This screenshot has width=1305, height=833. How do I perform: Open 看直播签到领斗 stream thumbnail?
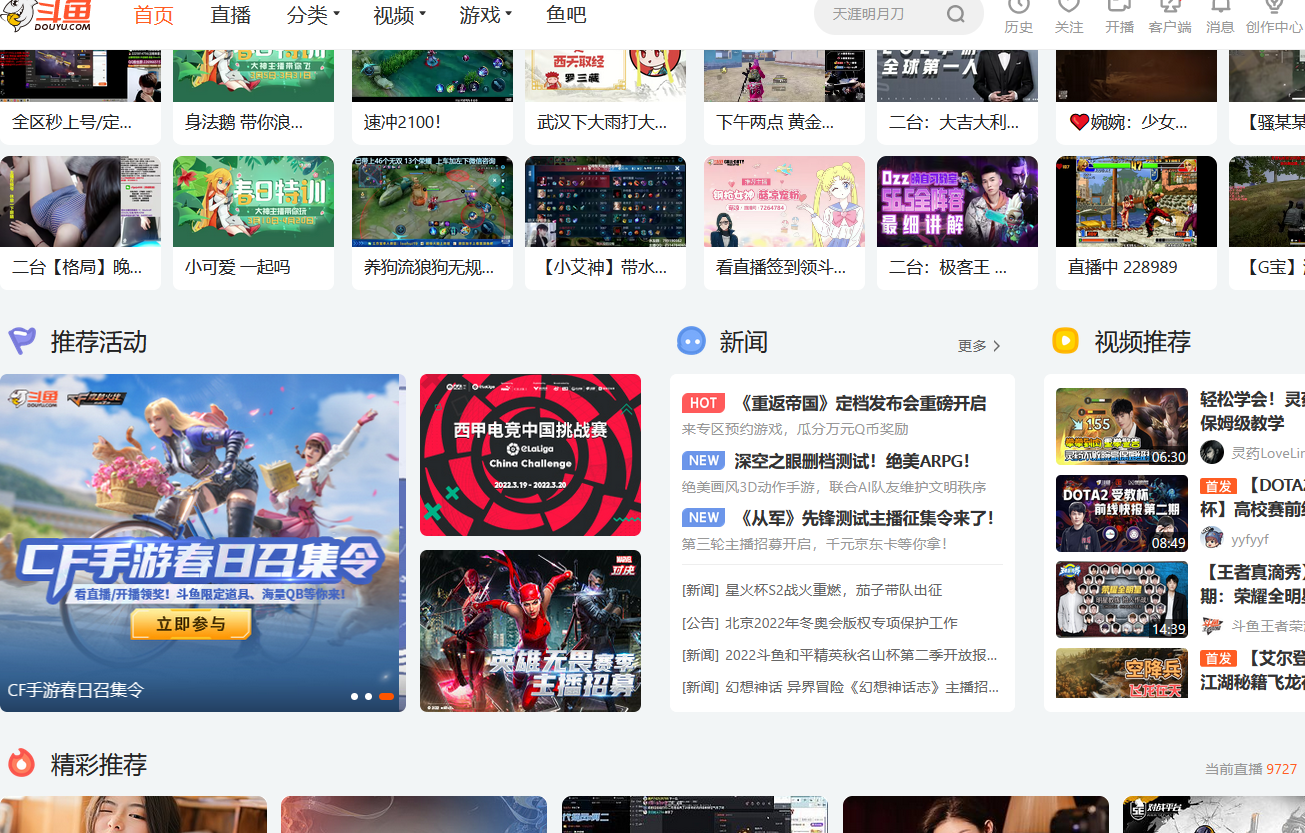pyautogui.click(x=784, y=201)
